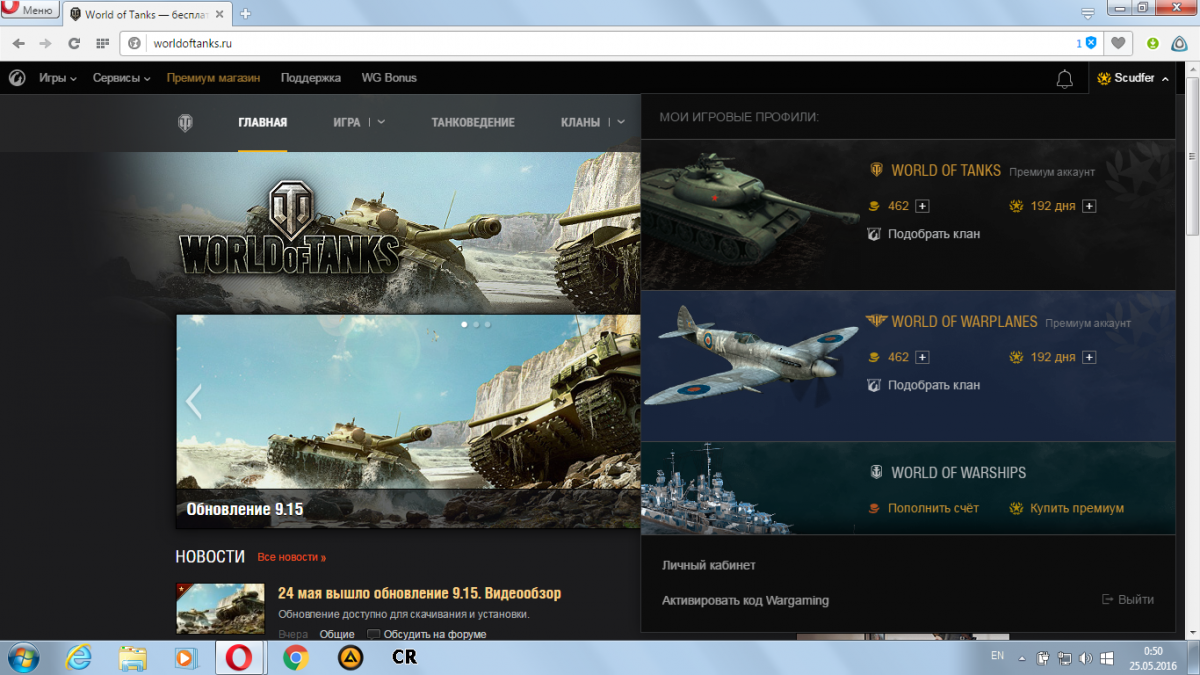Collapse the Scudfer account menu
The height and width of the screenshot is (675, 1200).
tap(1133, 78)
